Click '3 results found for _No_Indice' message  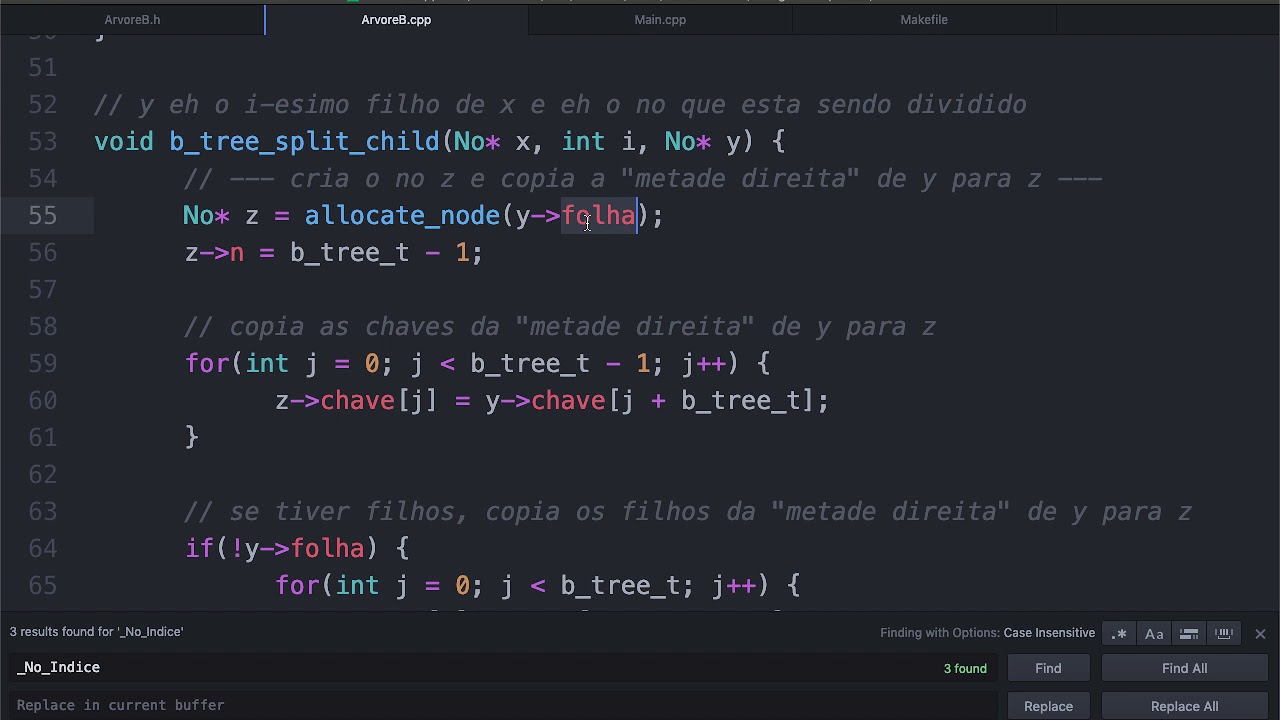(x=97, y=632)
